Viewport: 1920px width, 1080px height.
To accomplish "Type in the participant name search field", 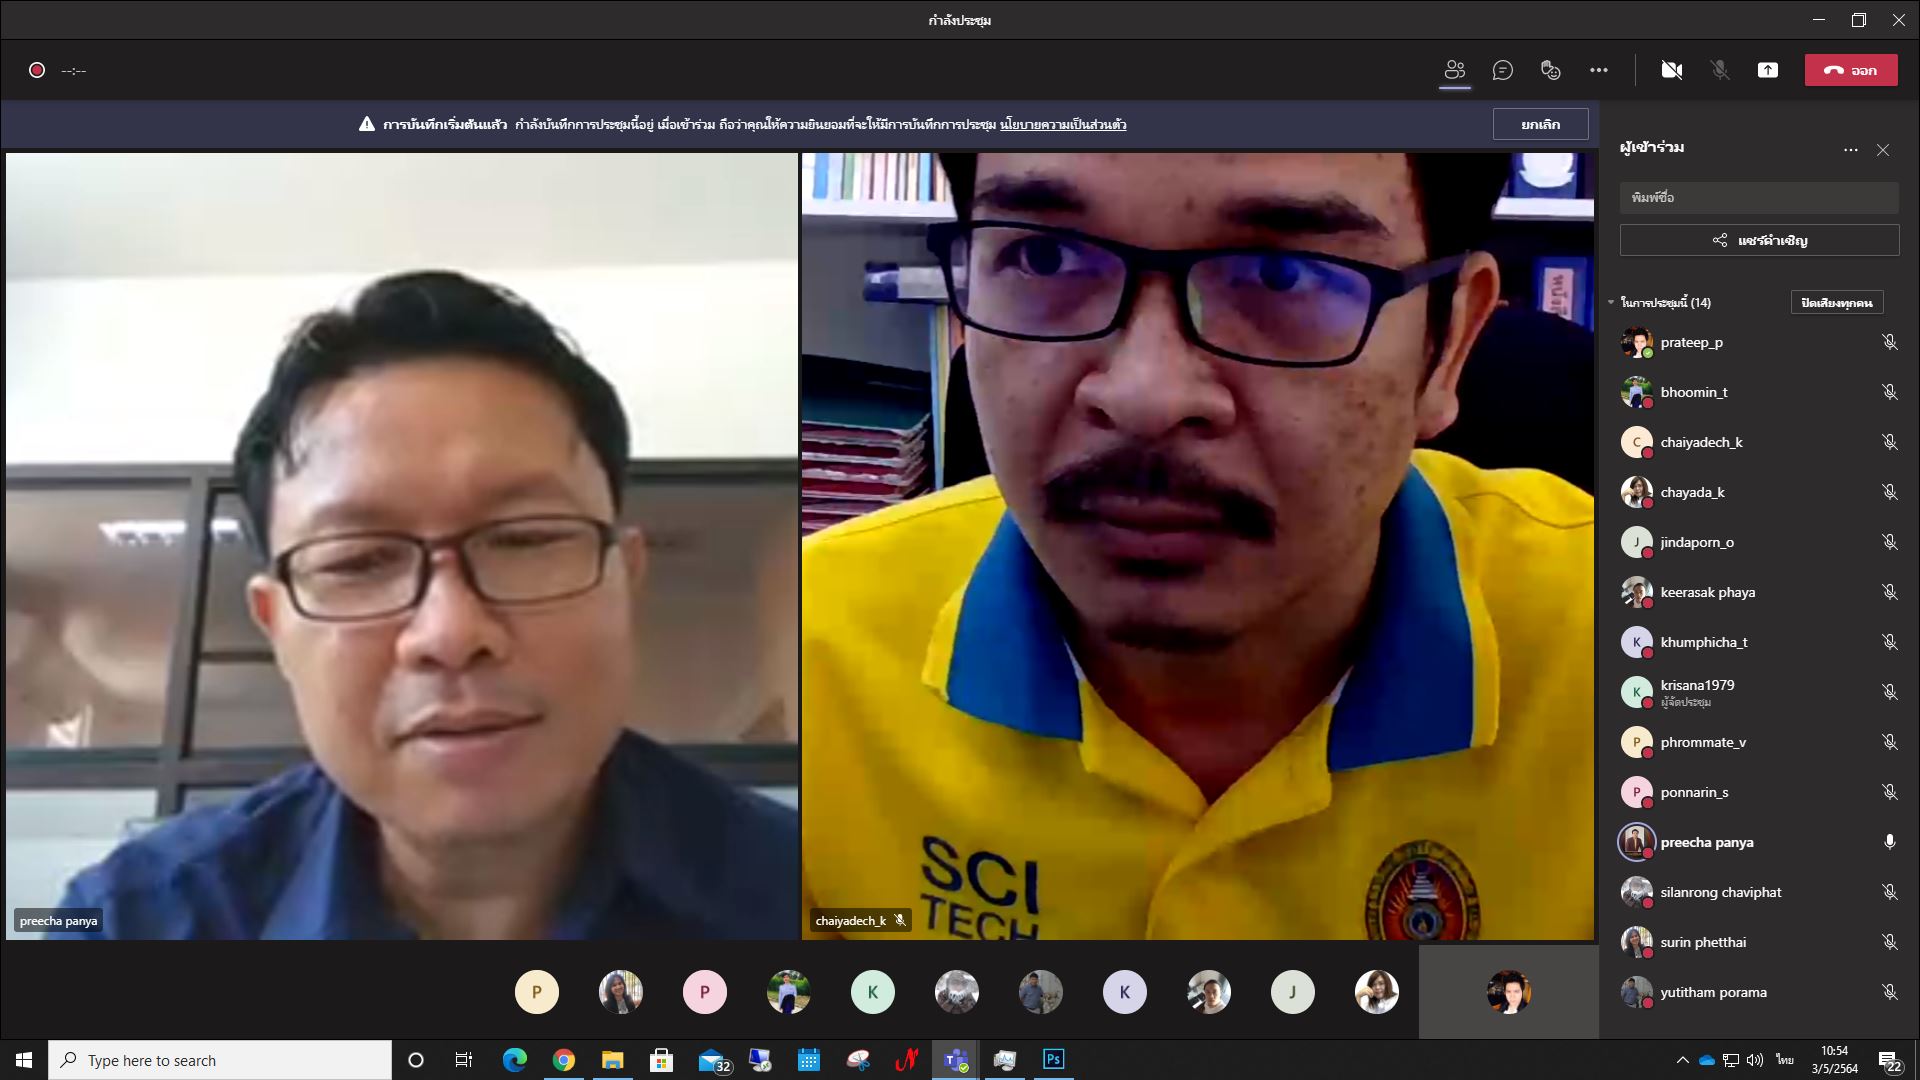I will click(1758, 197).
